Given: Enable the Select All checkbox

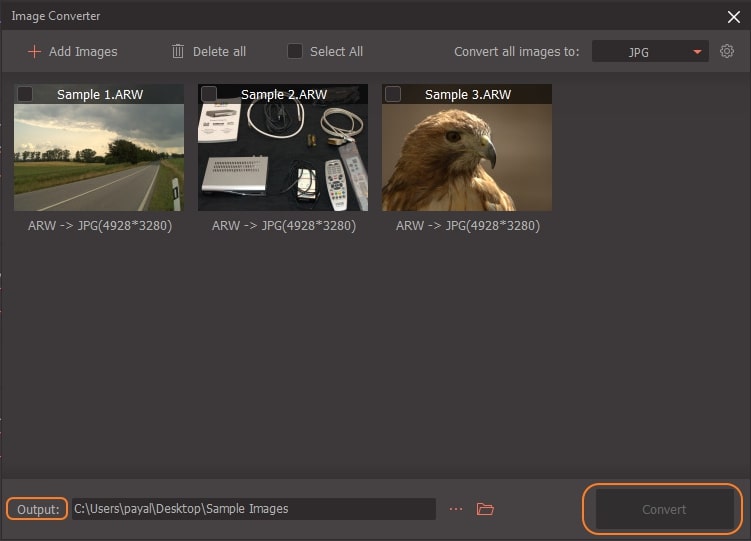Looking at the screenshot, I should 295,51.
